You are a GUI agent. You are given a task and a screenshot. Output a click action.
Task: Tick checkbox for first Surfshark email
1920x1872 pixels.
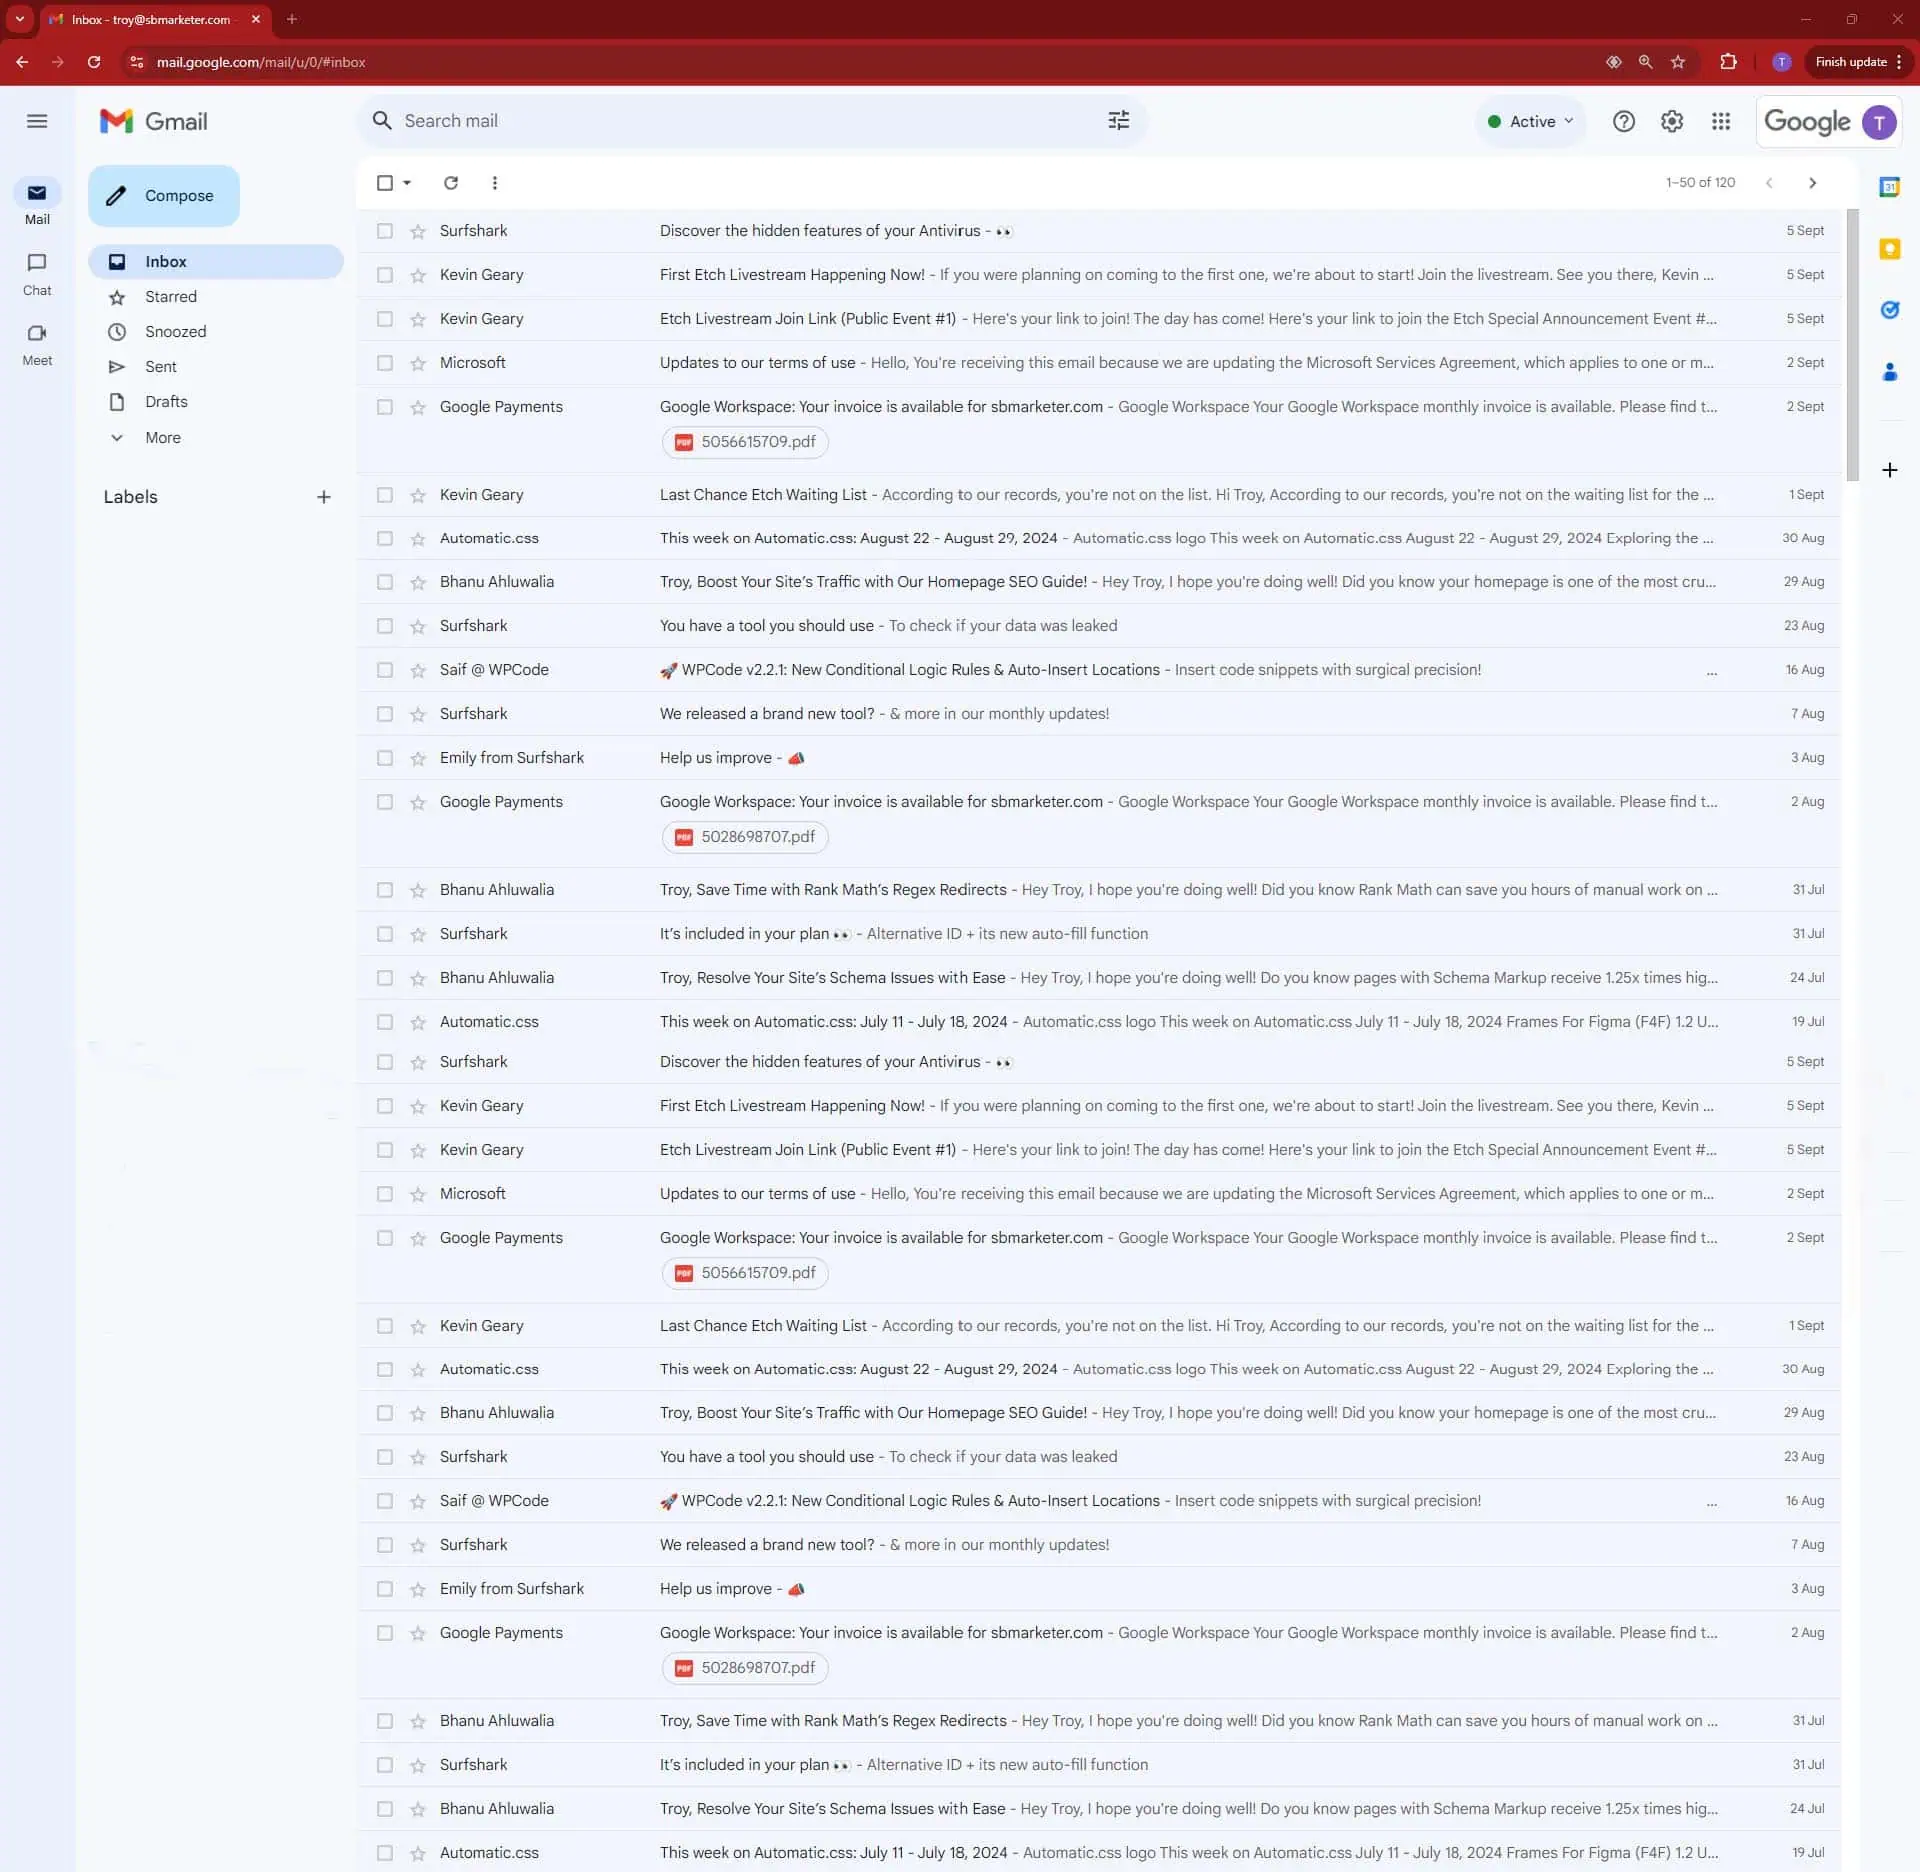click(x=385, y=231)
